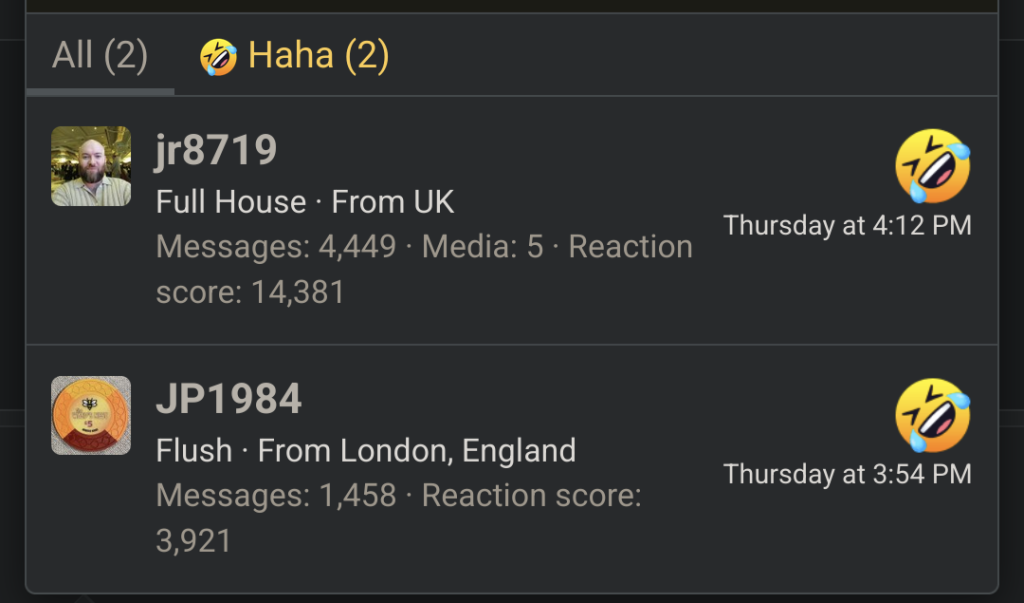The width and height of the screenshot is (1024, 603).
Task: Click the reaction score 3,921 value
Action: (194, 541)
